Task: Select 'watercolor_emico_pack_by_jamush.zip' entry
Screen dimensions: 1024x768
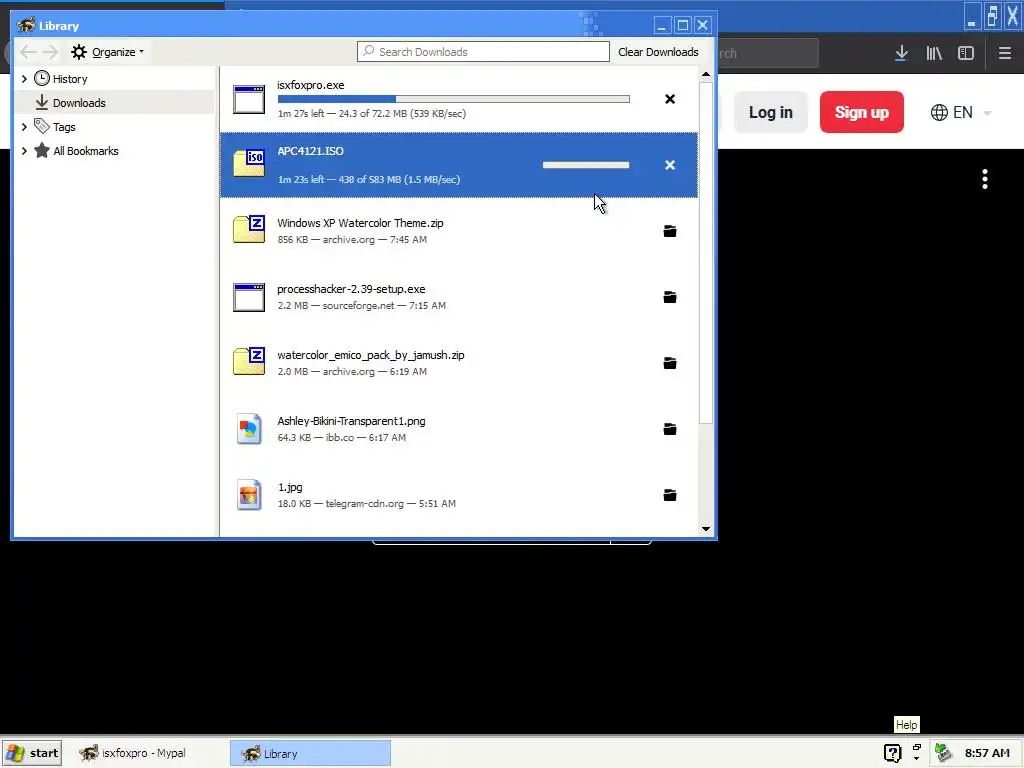Action: click(x=458, y=363)
